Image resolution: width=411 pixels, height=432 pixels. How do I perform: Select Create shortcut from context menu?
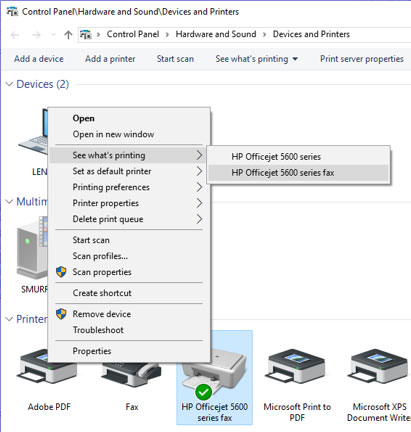coord(130,293)
